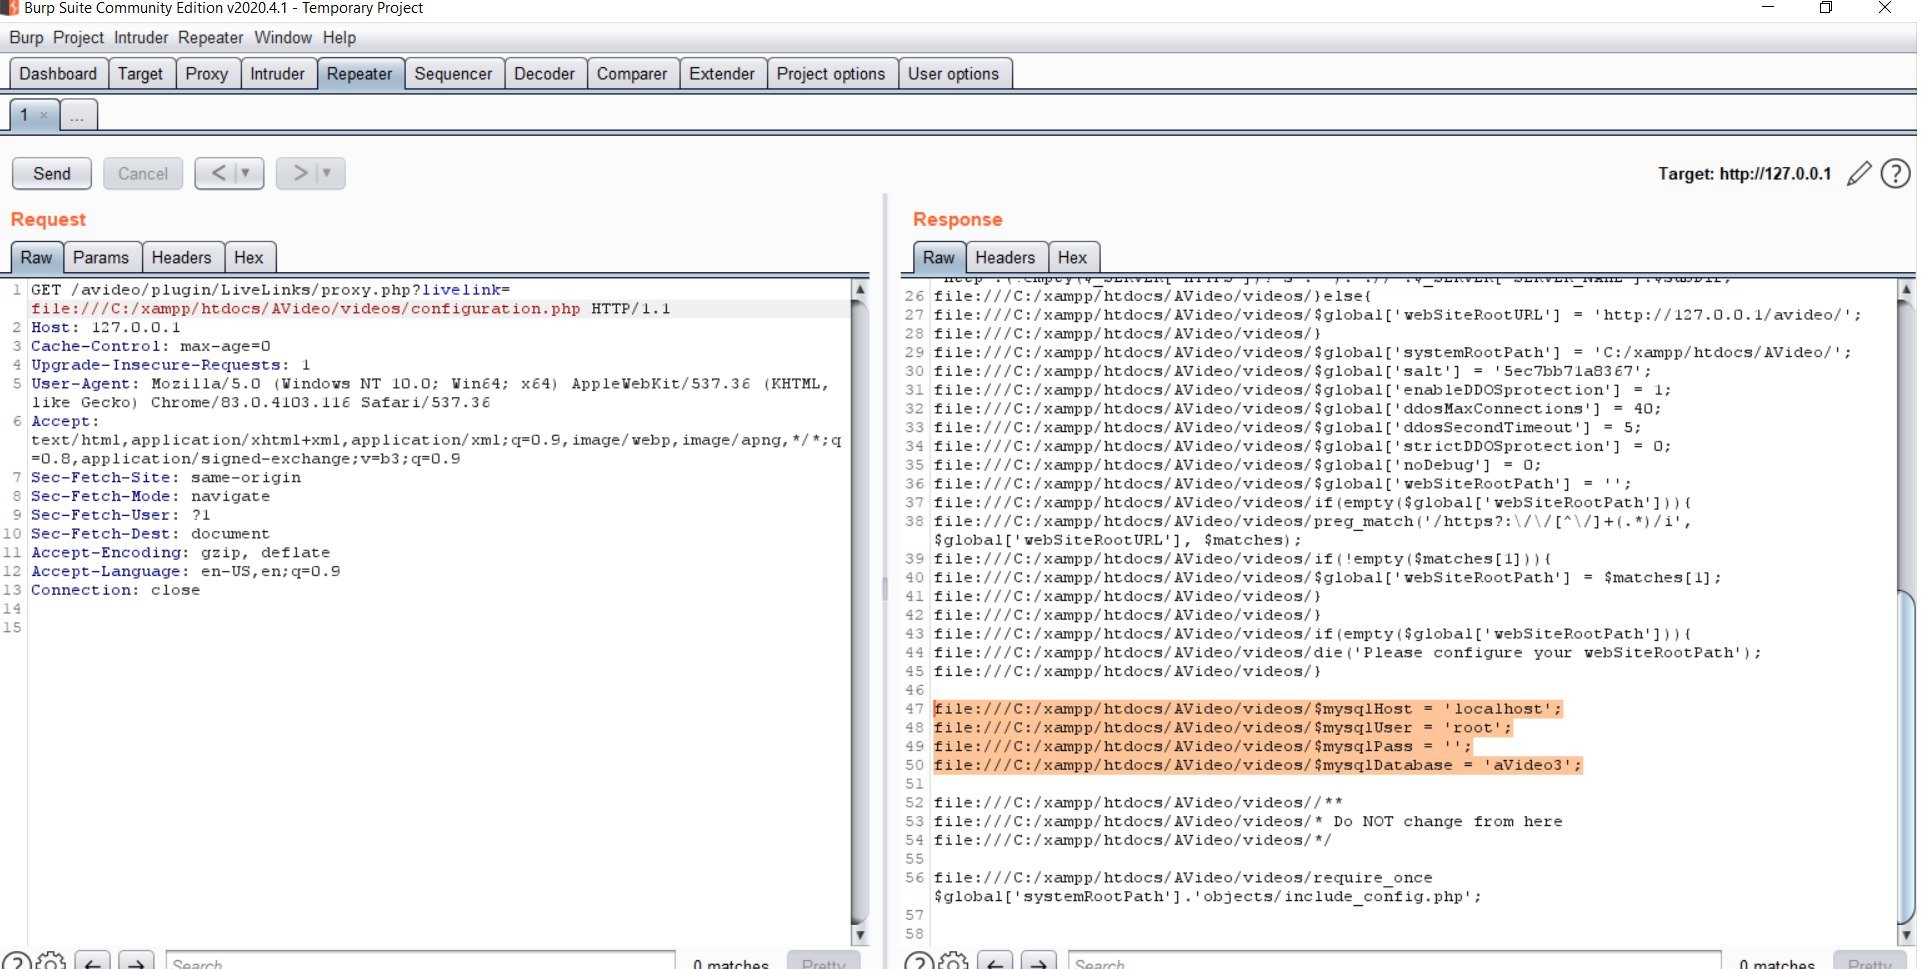Open the Window menu

pos(283,38)
